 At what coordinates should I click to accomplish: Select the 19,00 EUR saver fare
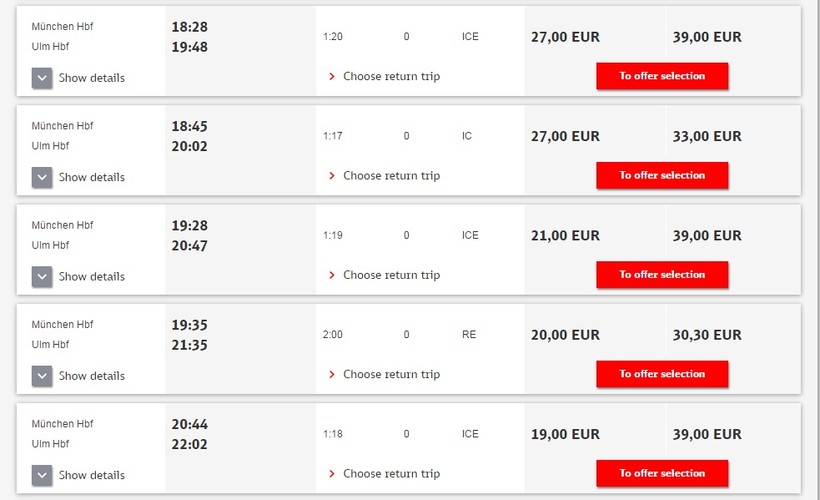(565, 434)
